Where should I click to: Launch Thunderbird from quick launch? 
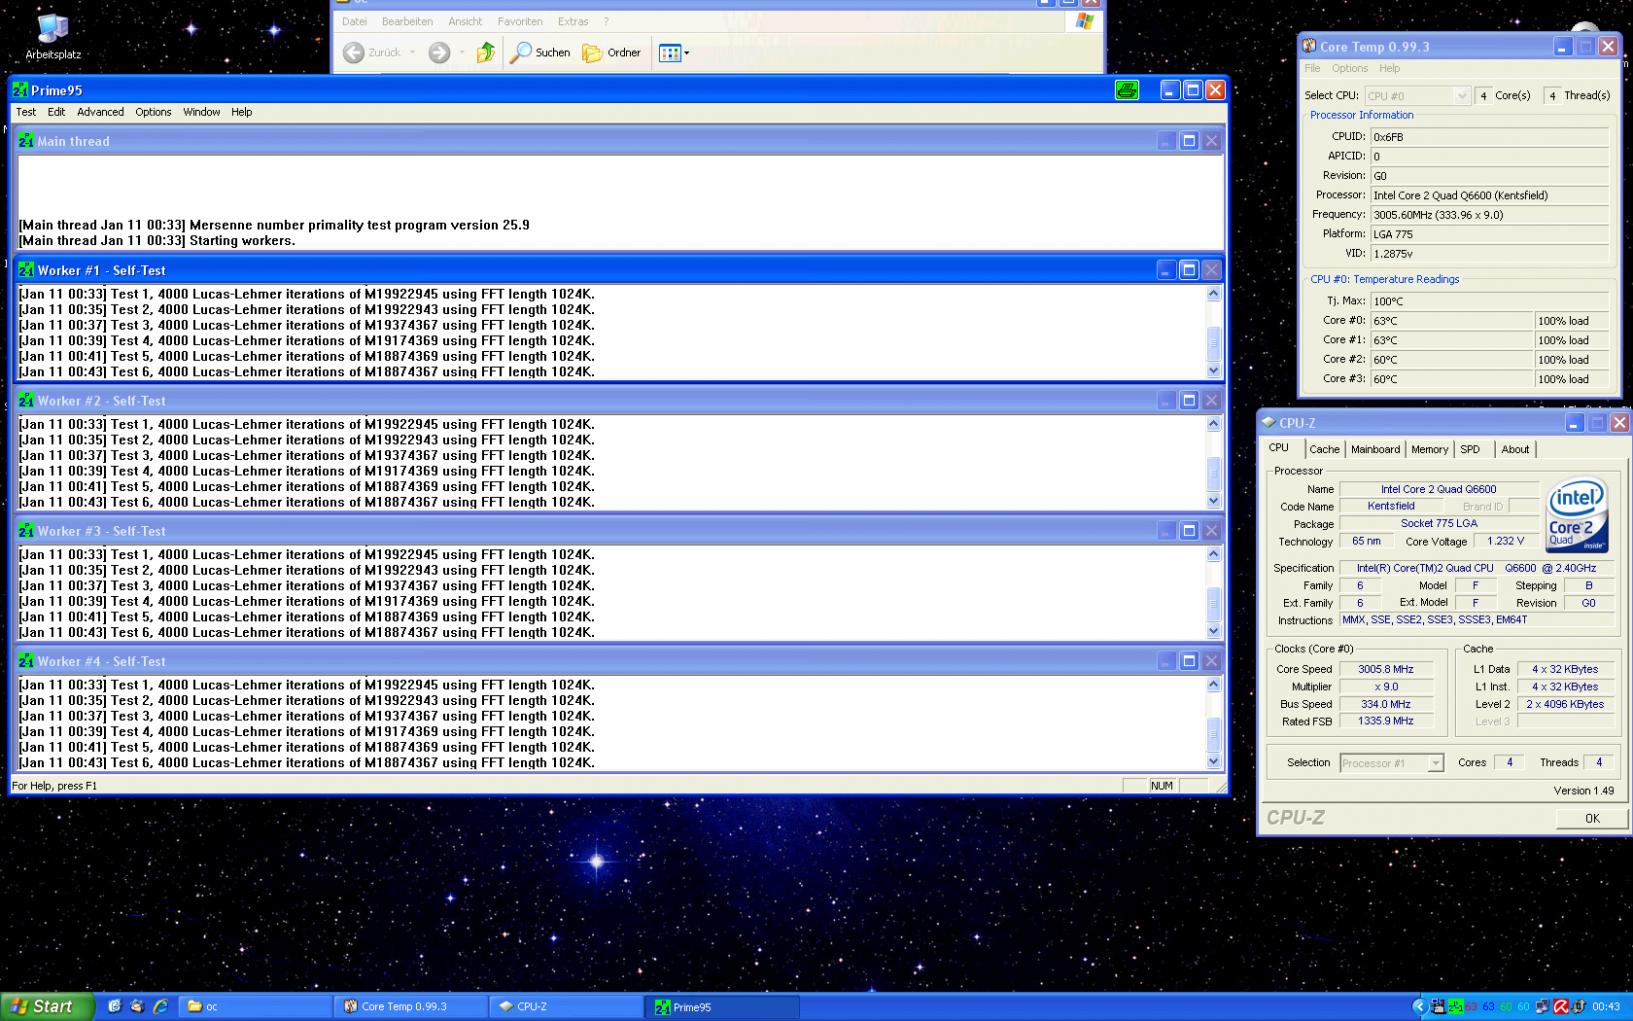[x=137, y=1007]
